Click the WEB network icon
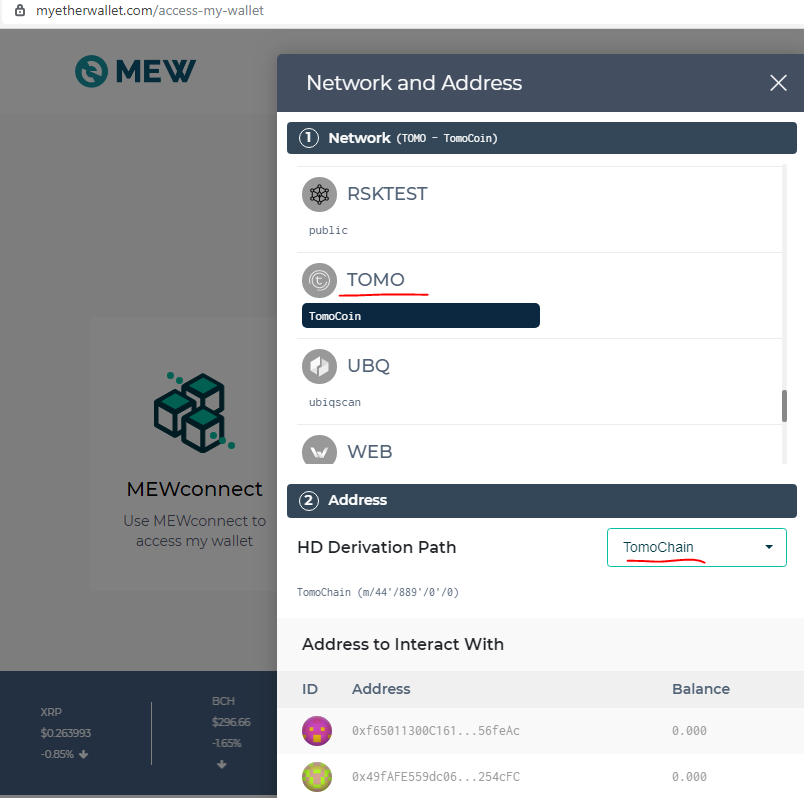The image size is (804, 798). click(319, 450)
